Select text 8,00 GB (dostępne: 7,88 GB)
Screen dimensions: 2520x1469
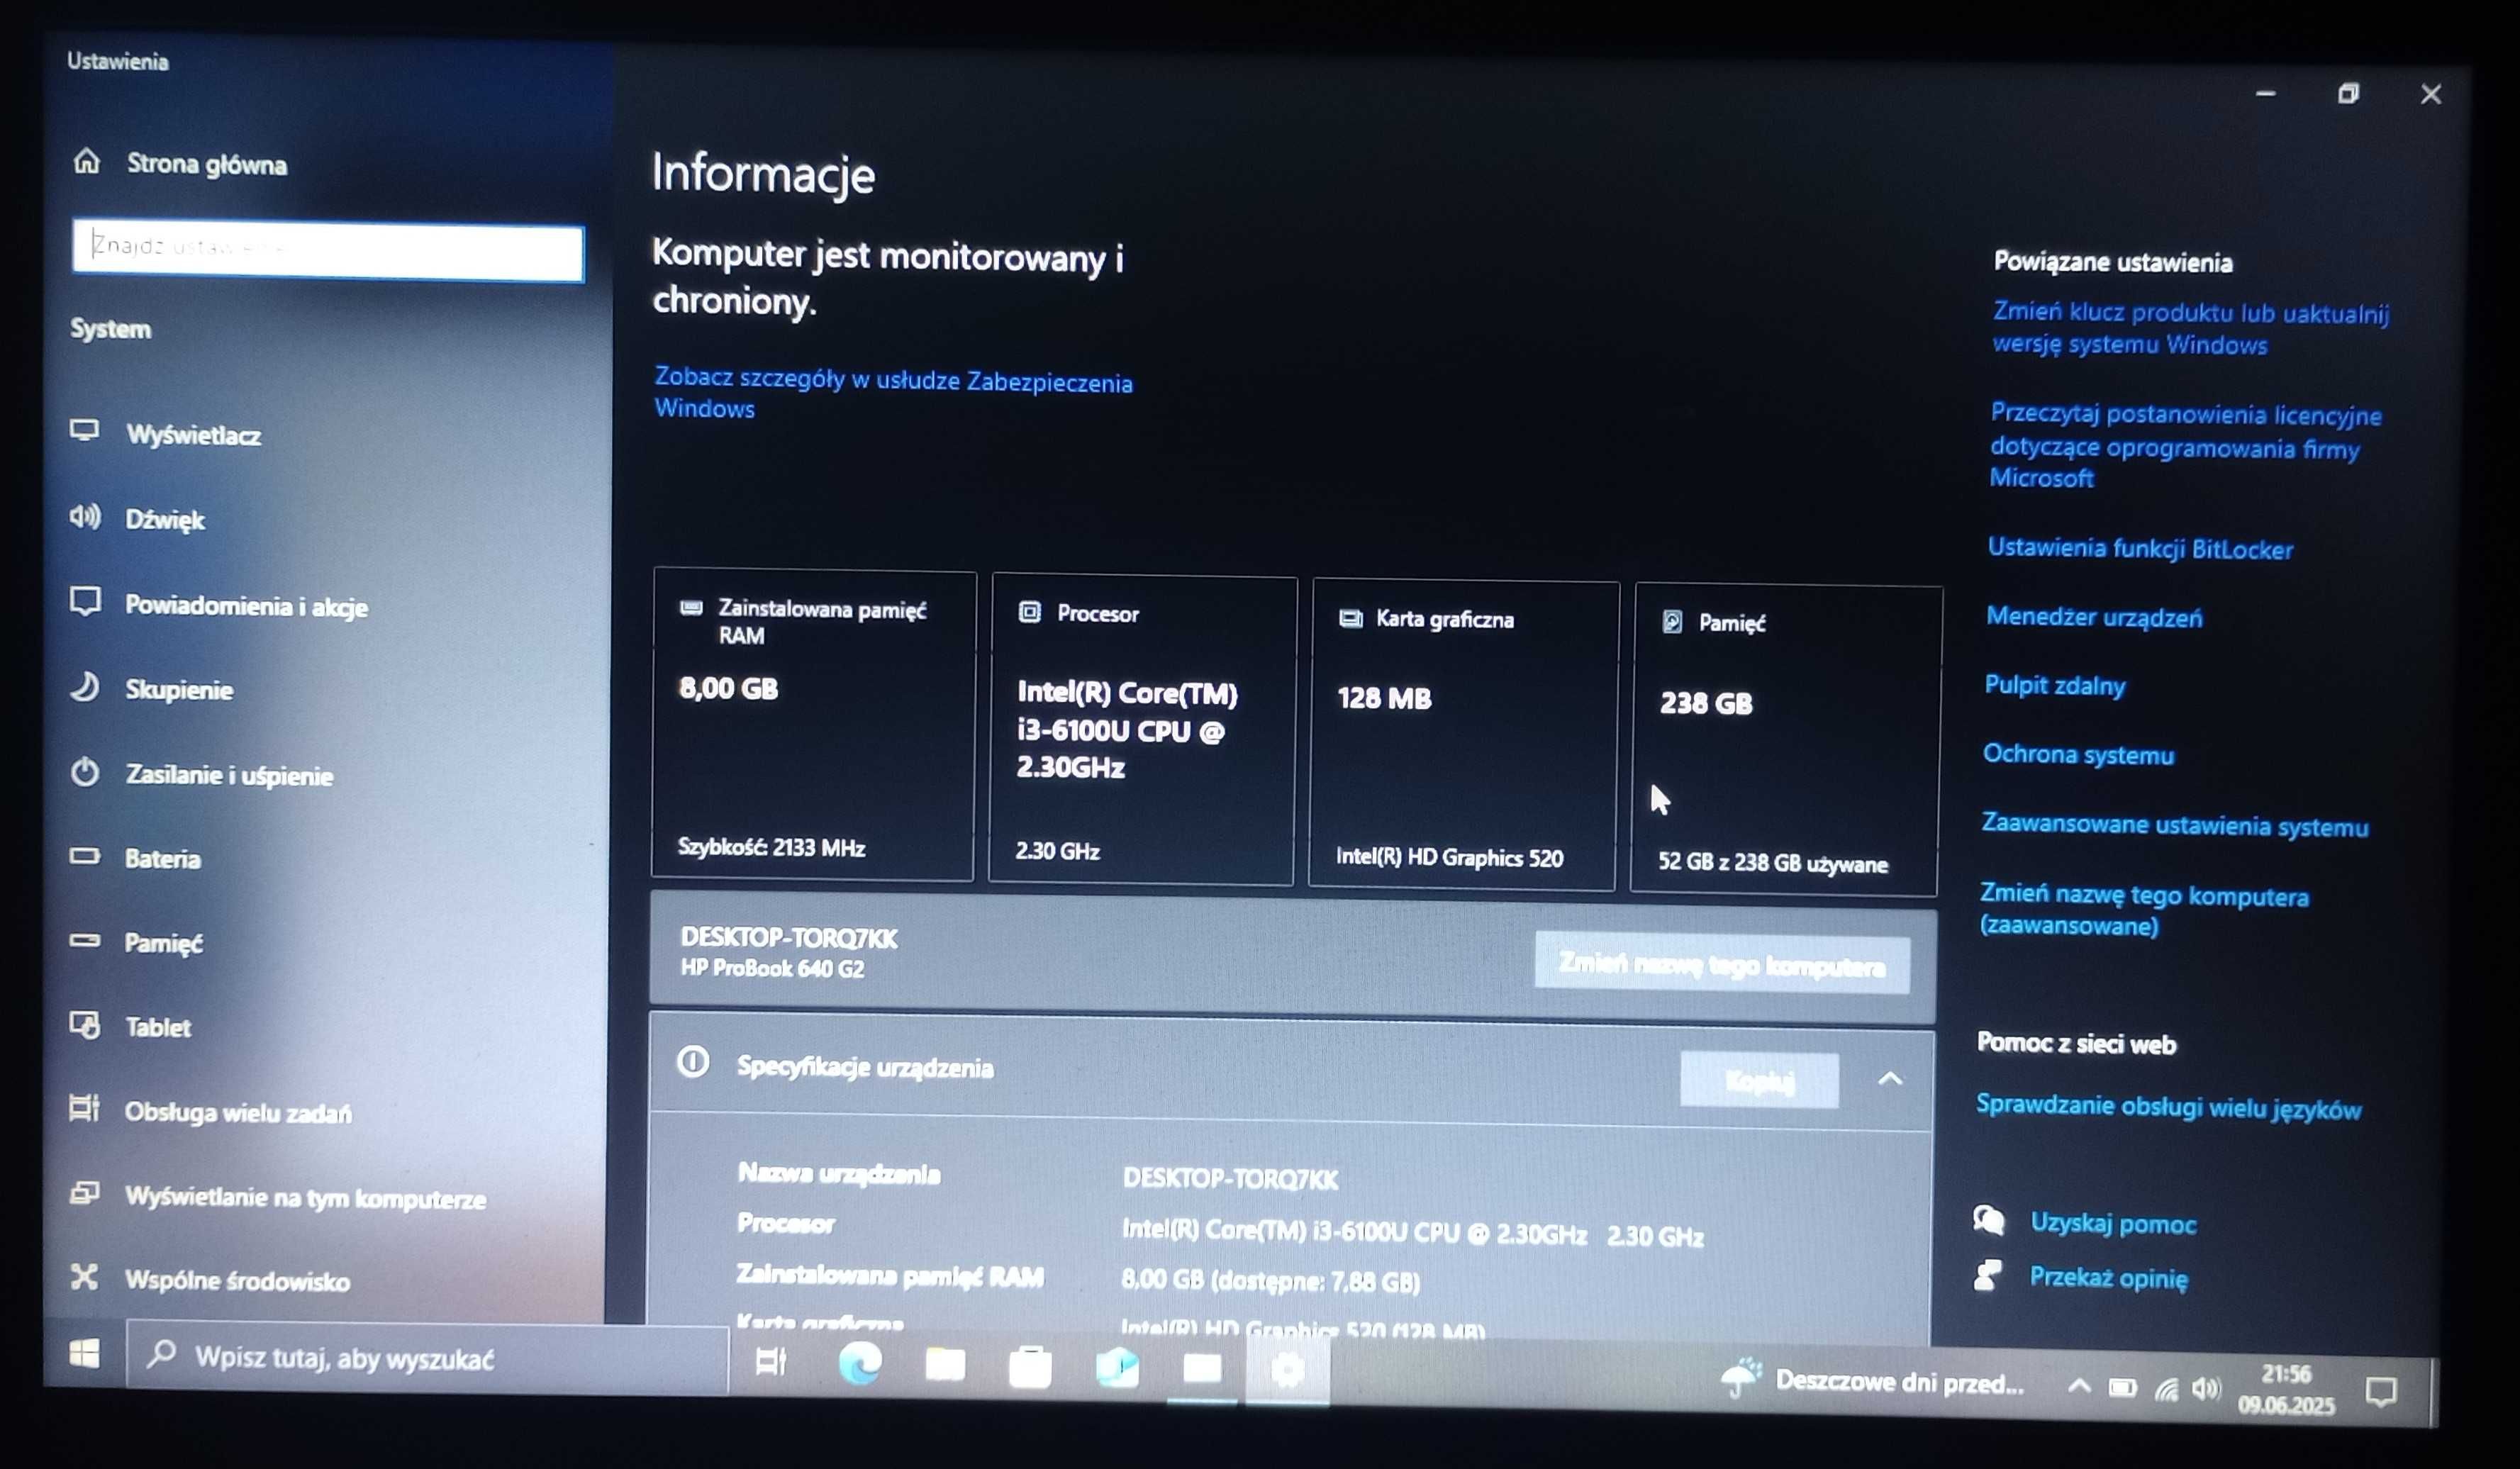click(x=1270, y=1281)
